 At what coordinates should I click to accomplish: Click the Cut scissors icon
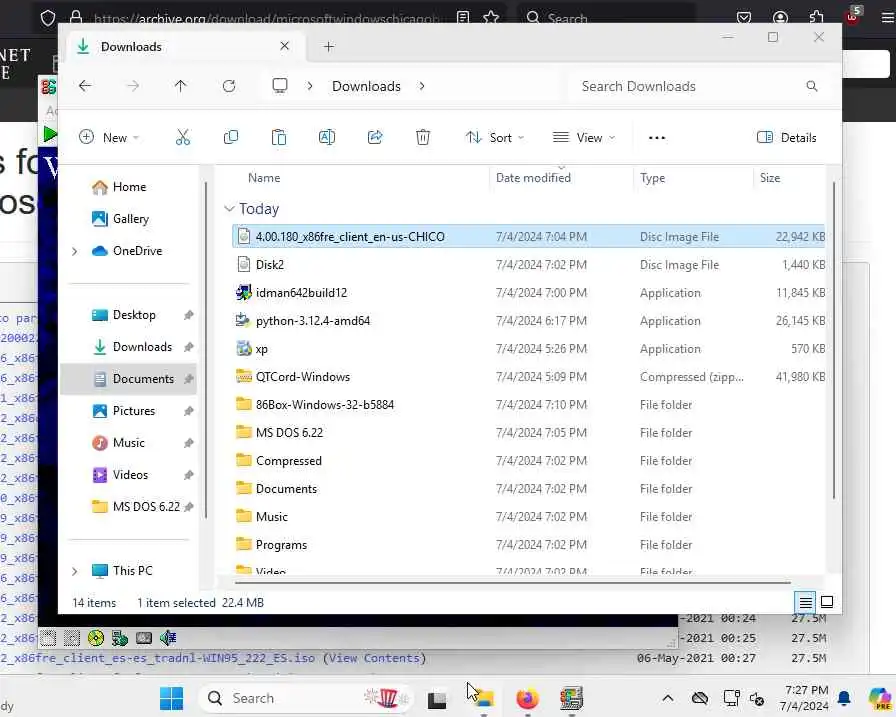183,137
